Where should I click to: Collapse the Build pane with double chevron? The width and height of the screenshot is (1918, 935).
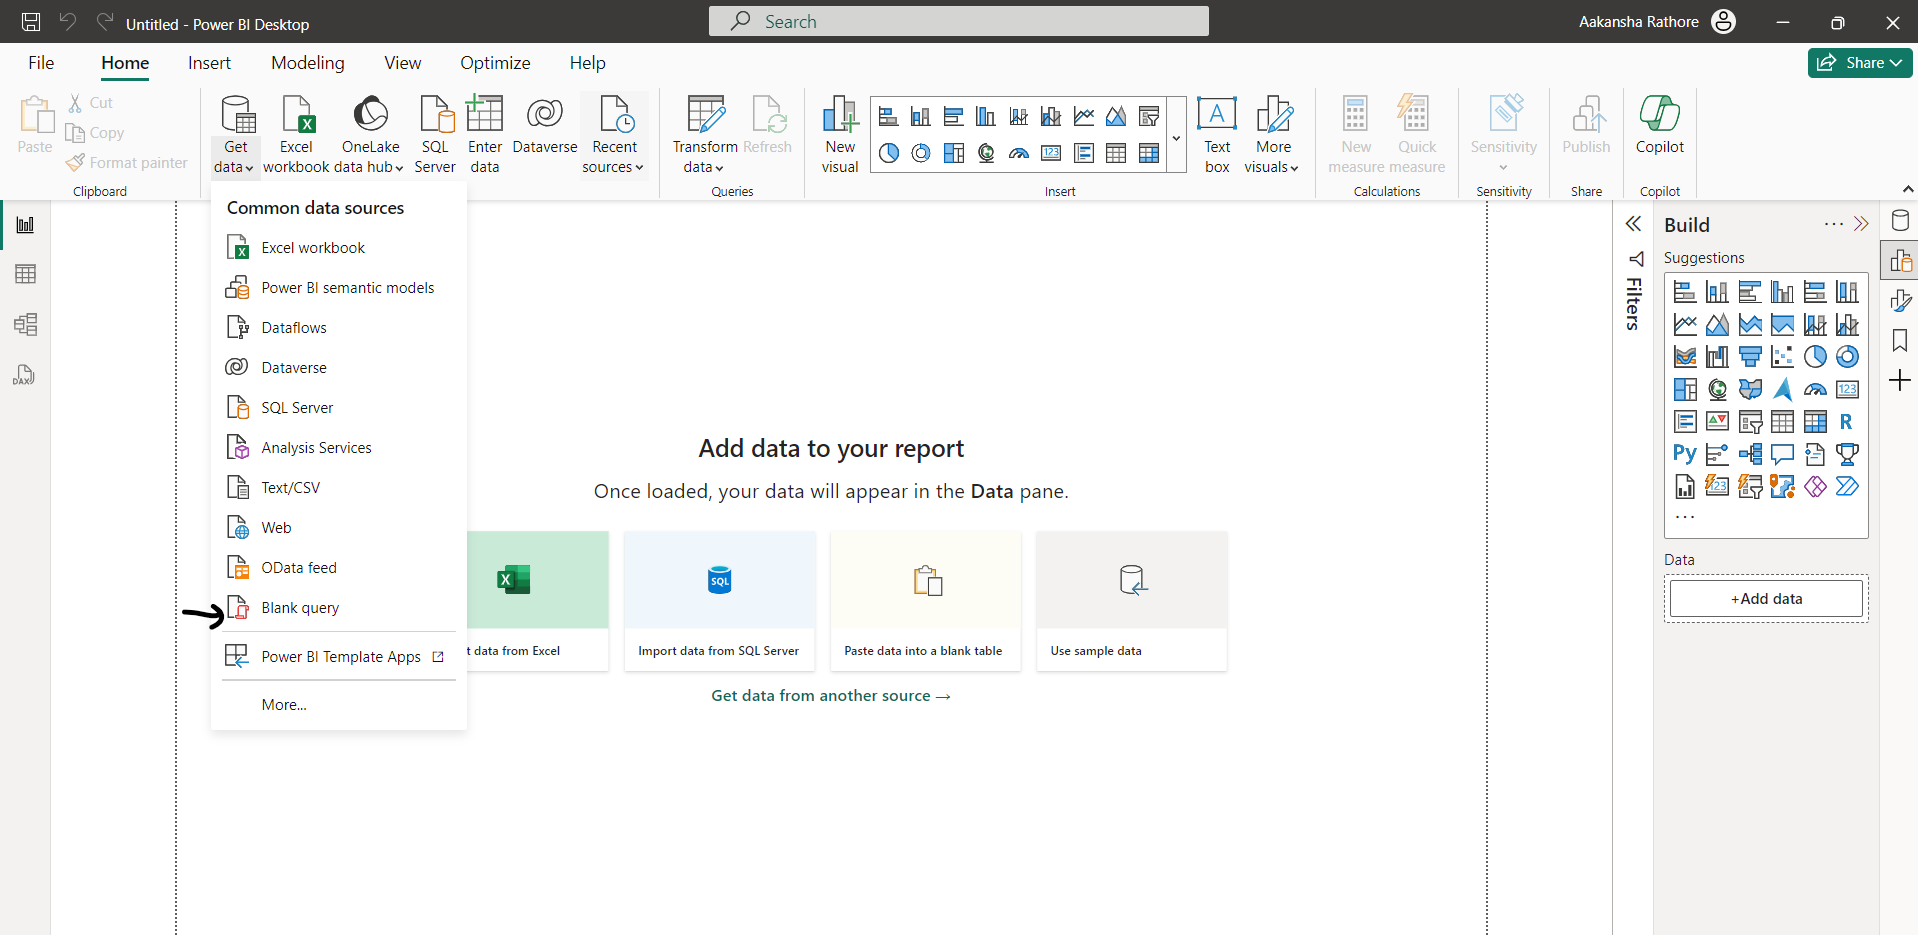tap(1861, 224)
